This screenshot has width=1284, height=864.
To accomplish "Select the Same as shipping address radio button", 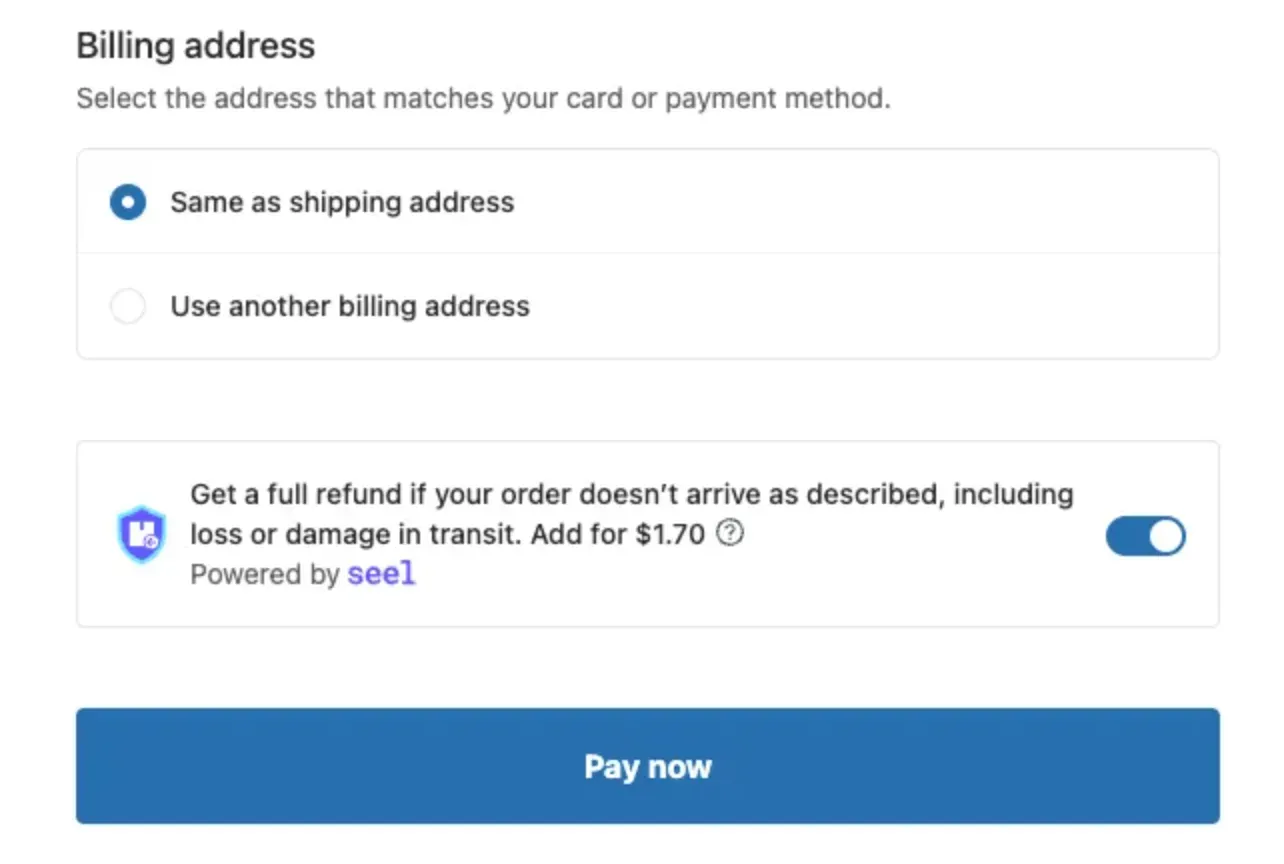I will click(x=128, y=203).
